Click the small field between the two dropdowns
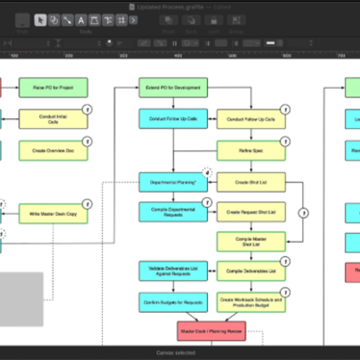 tap(221, 43)
